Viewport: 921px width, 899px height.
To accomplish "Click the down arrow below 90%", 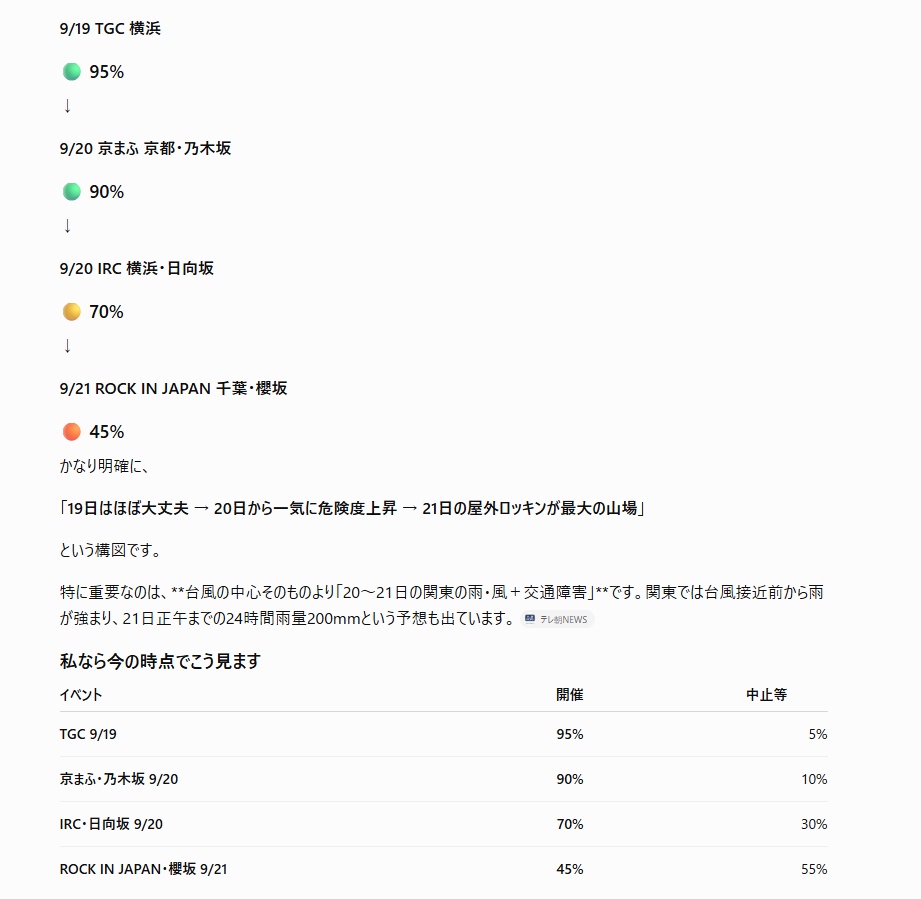I will click(x=68, y=225).
